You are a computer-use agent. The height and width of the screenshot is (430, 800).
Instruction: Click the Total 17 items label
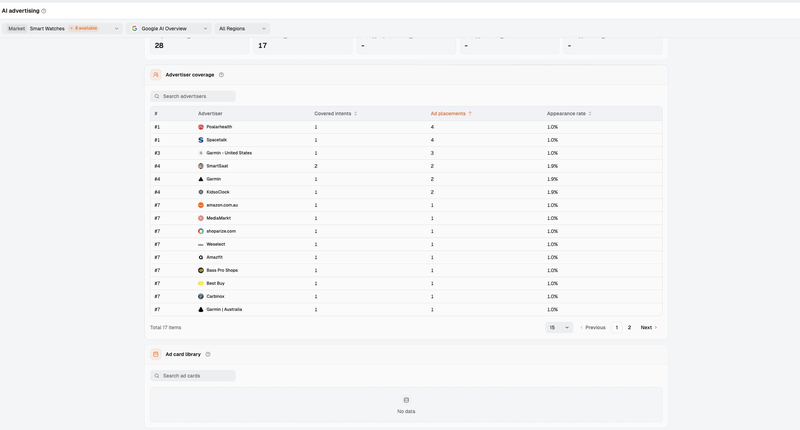tap(165, 327)
